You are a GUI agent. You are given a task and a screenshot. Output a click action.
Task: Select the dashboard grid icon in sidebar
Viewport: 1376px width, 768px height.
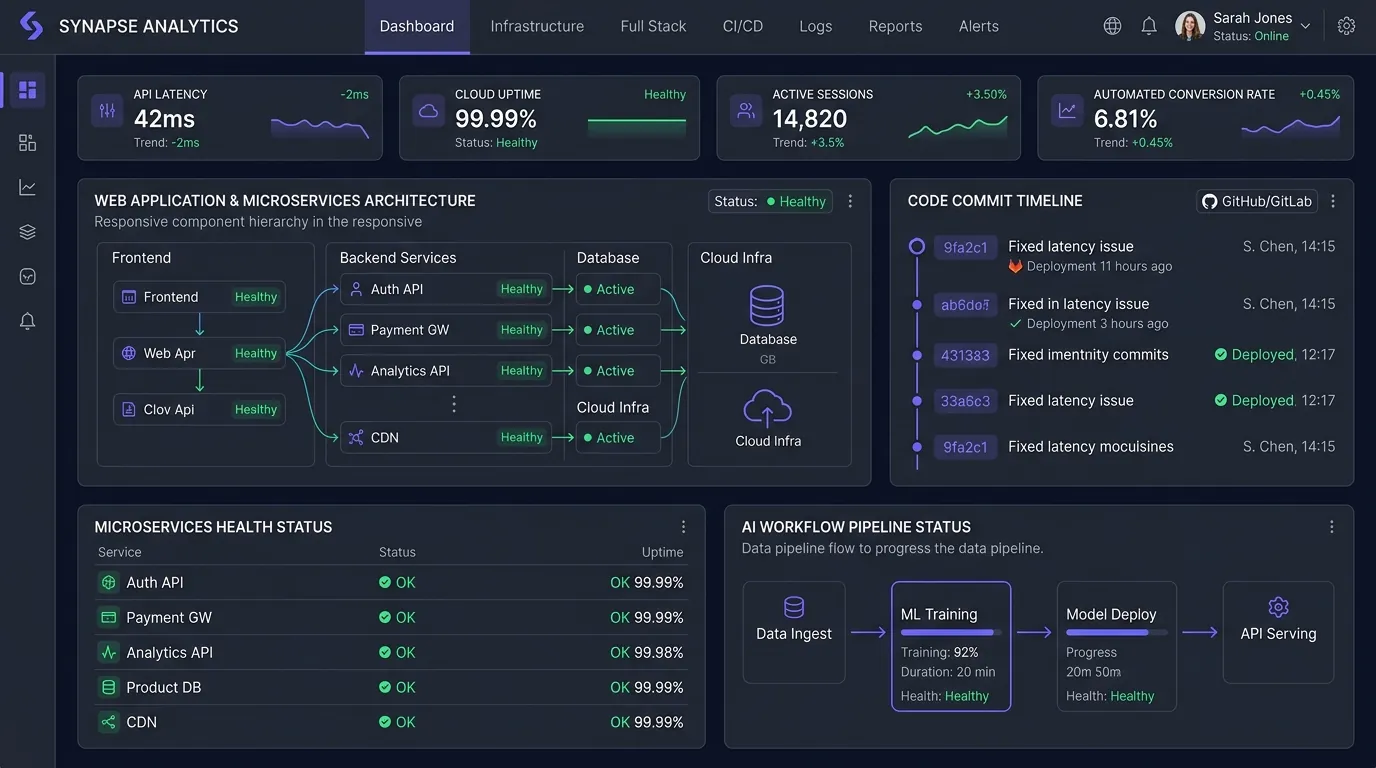27,90
